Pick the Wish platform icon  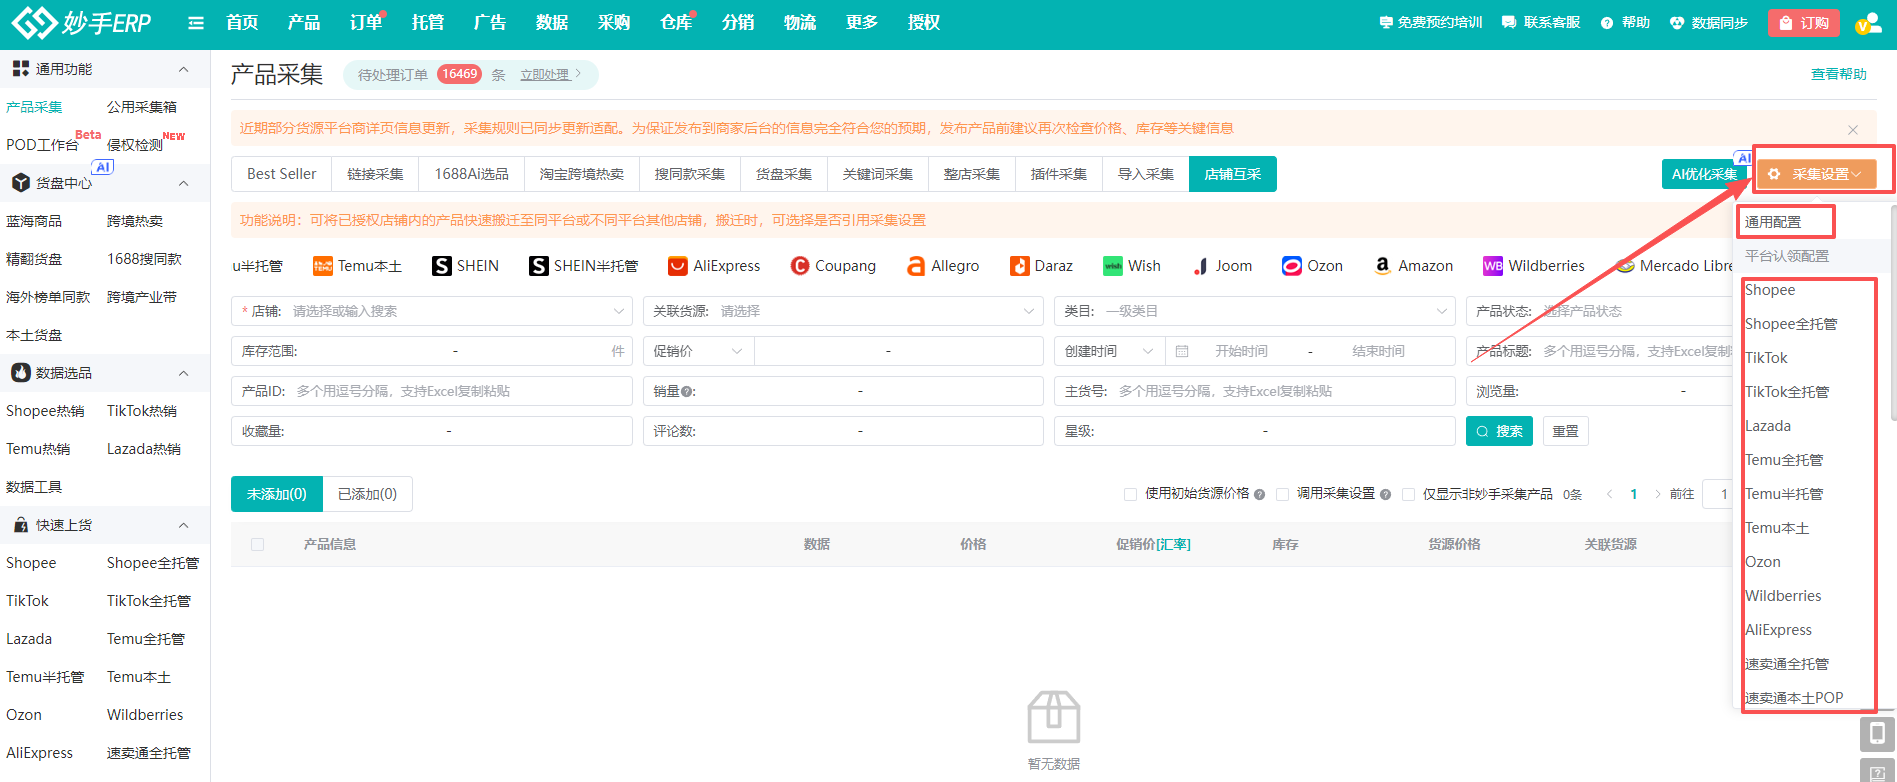(x=1113, y=266)
